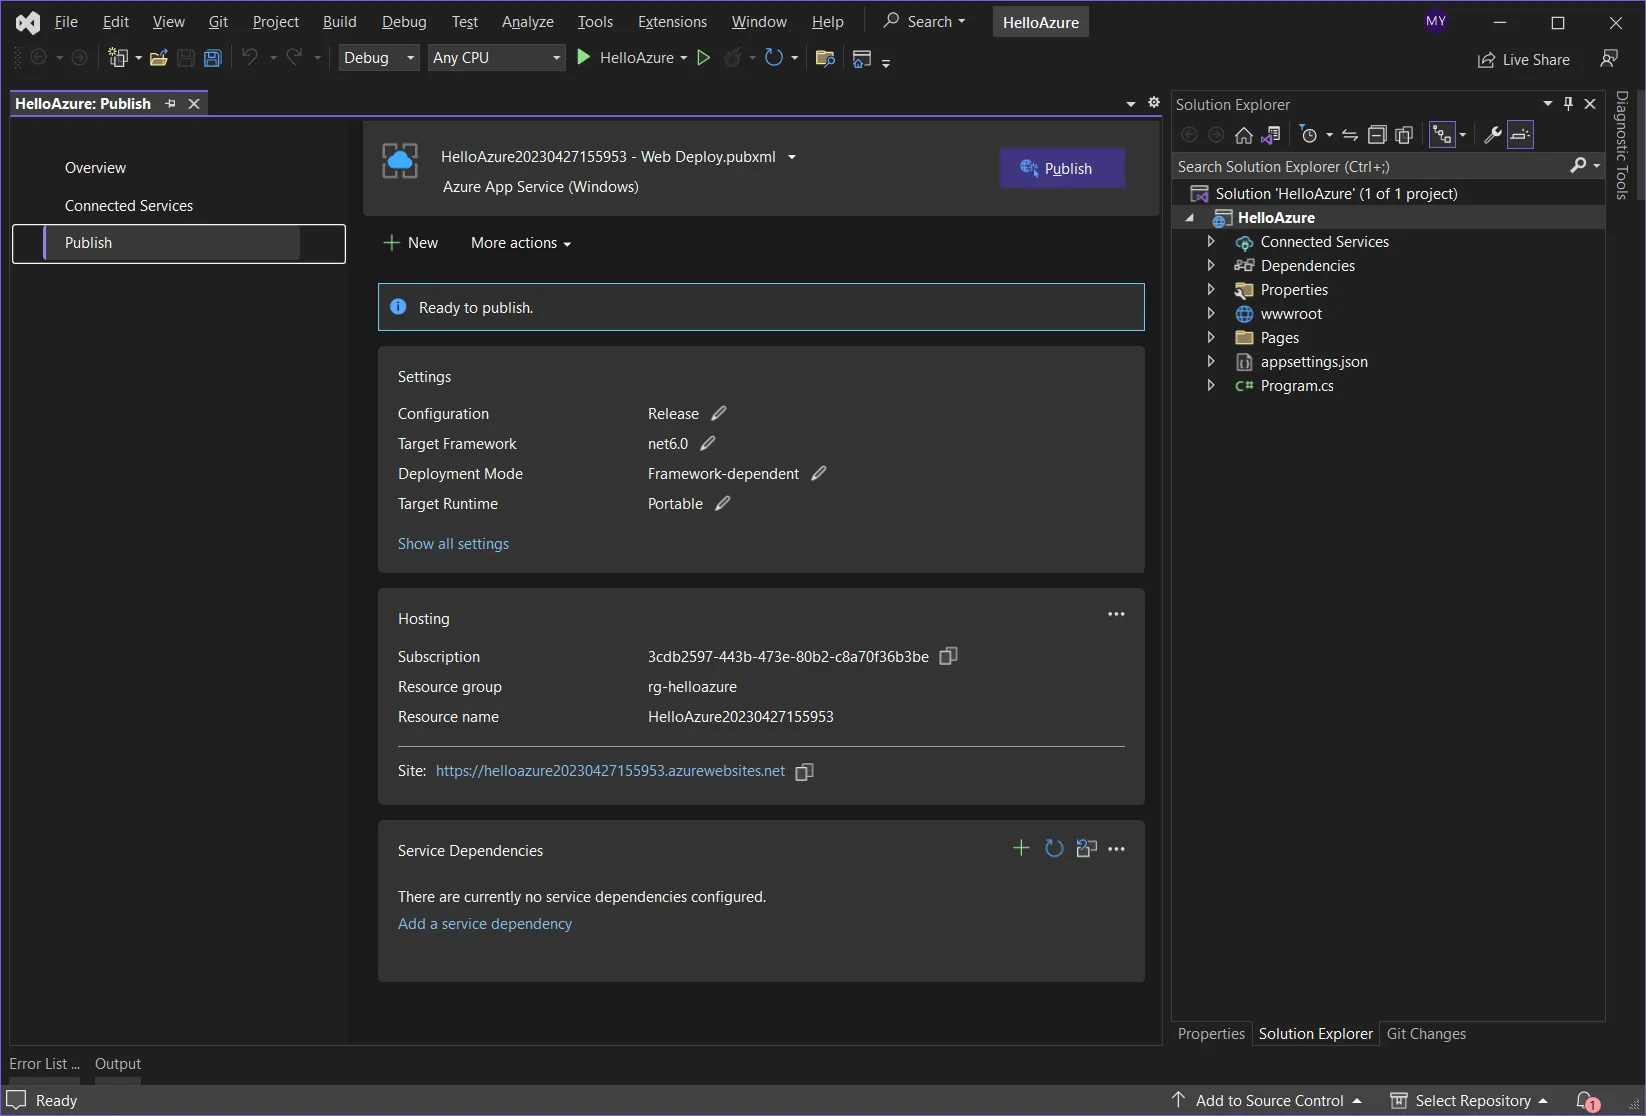The width and height of the screenshot is (1646, 1116).
Task: Add service dependency plus icon
Action: [1020, 848]
